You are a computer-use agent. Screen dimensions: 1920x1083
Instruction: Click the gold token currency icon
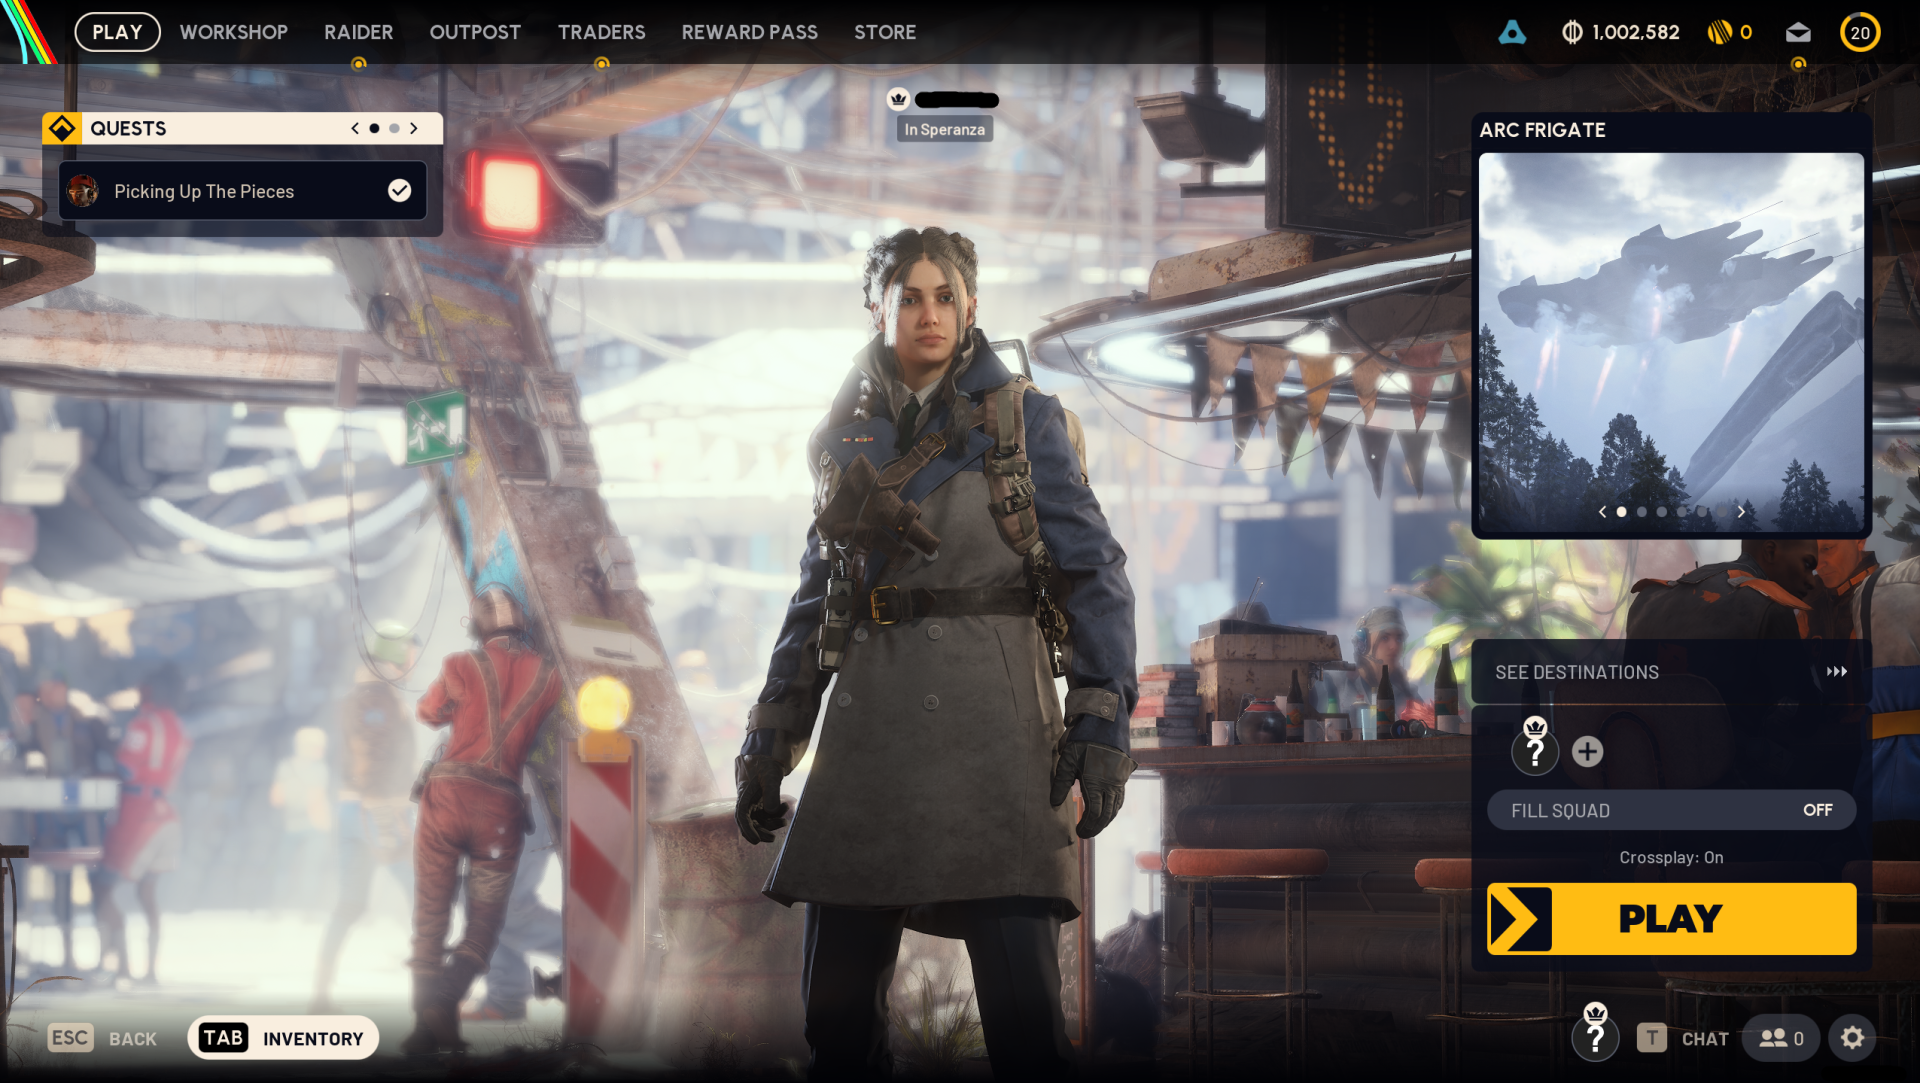click(x=1719, y=32)
